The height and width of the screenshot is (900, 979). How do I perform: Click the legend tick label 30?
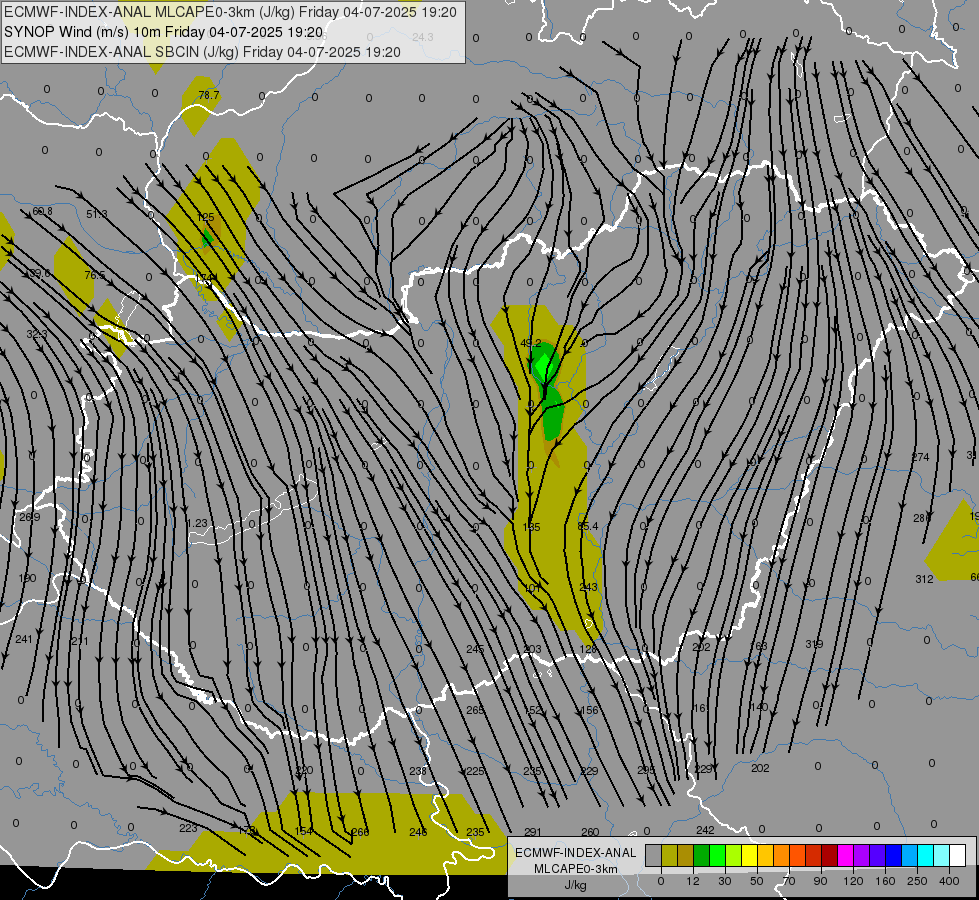click(724, 881)
